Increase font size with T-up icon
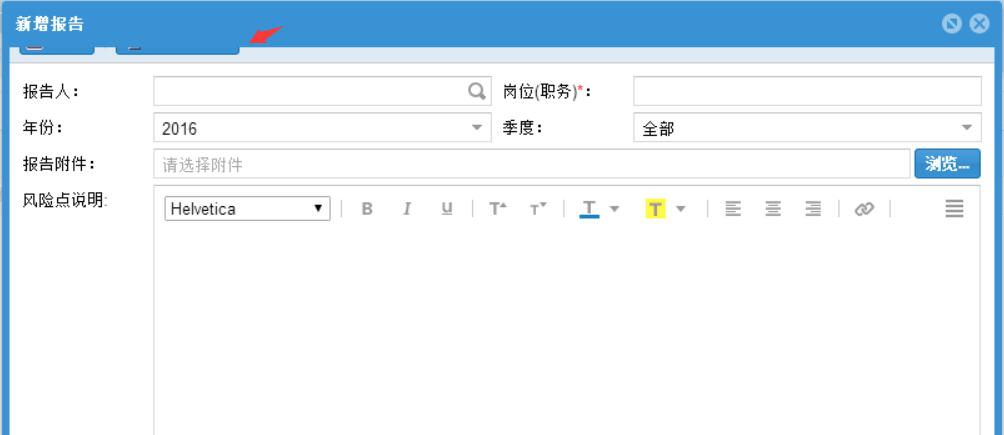The width and height of the screenshot is (1004, 435). [497, 209]
